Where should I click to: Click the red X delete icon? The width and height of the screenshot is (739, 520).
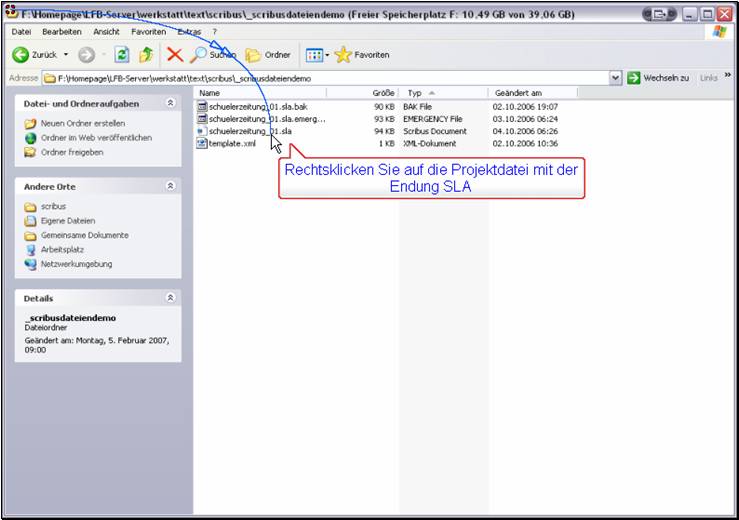click(175, 55)
